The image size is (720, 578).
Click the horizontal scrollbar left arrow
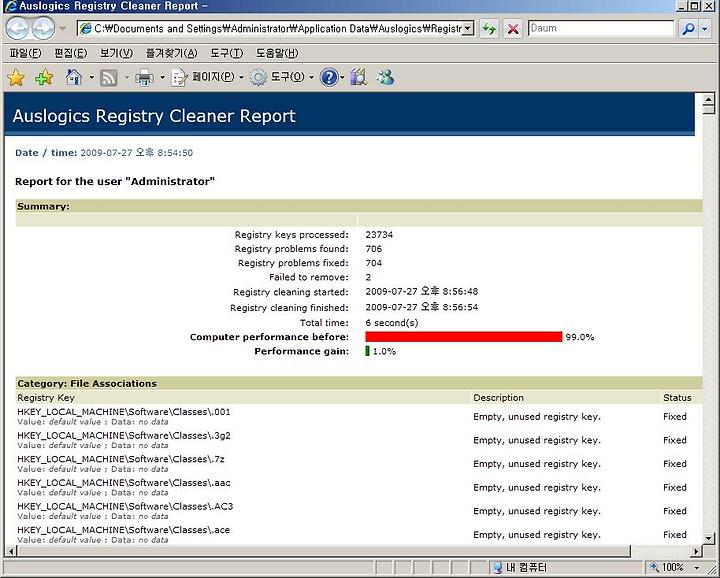pos(11,551)
